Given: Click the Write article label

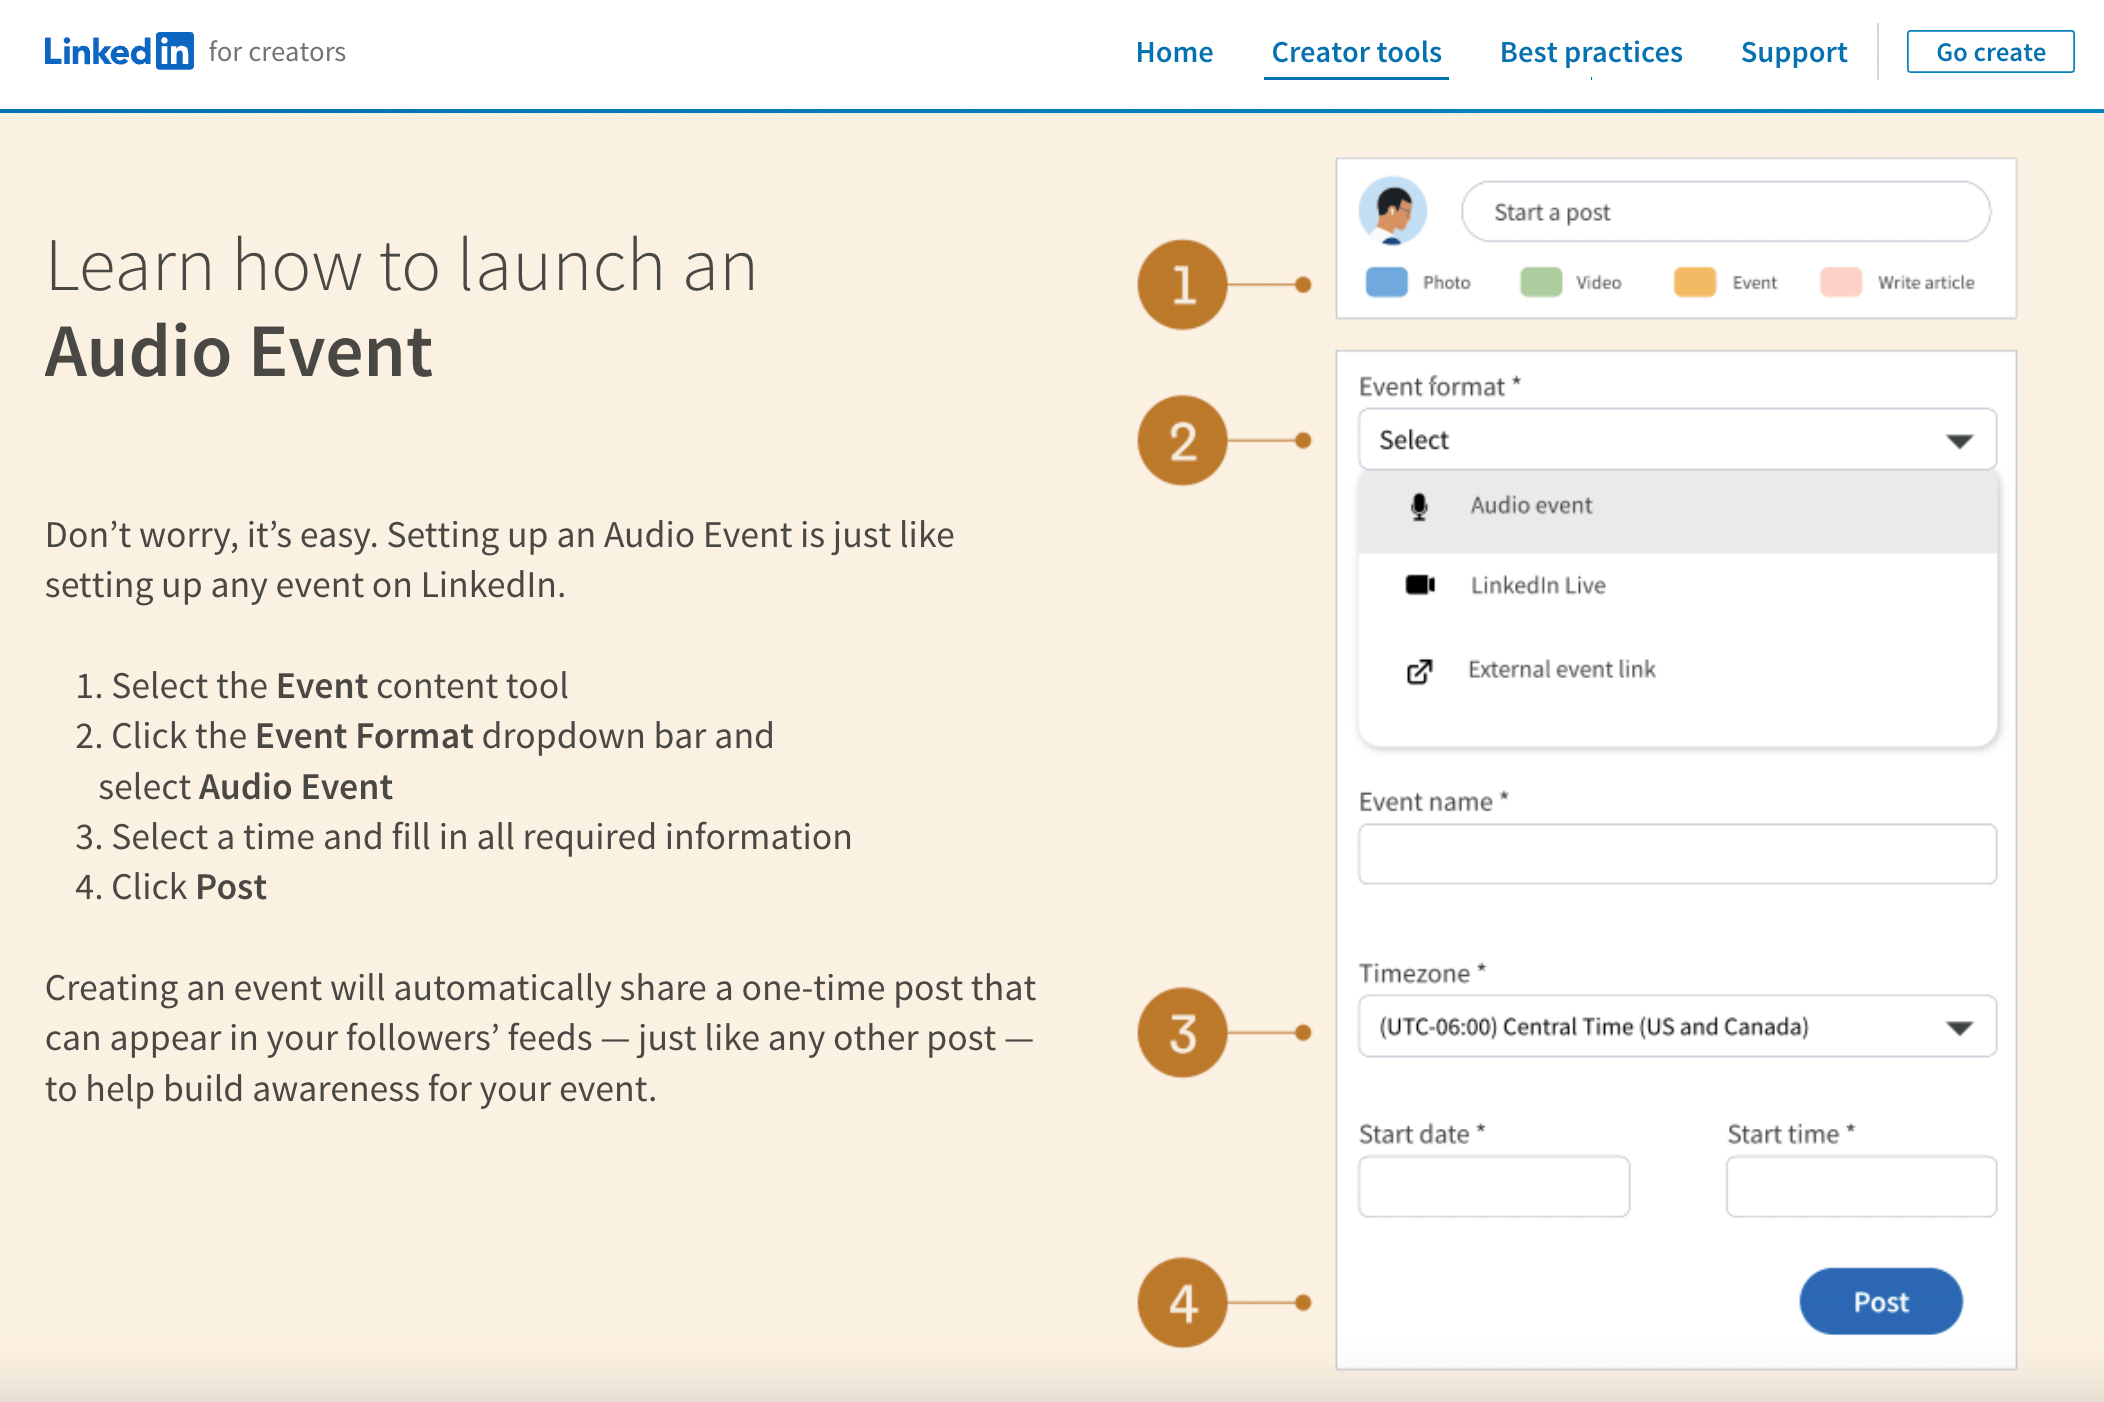Looking at the screenshot, I should click(x=1926, y=283).
